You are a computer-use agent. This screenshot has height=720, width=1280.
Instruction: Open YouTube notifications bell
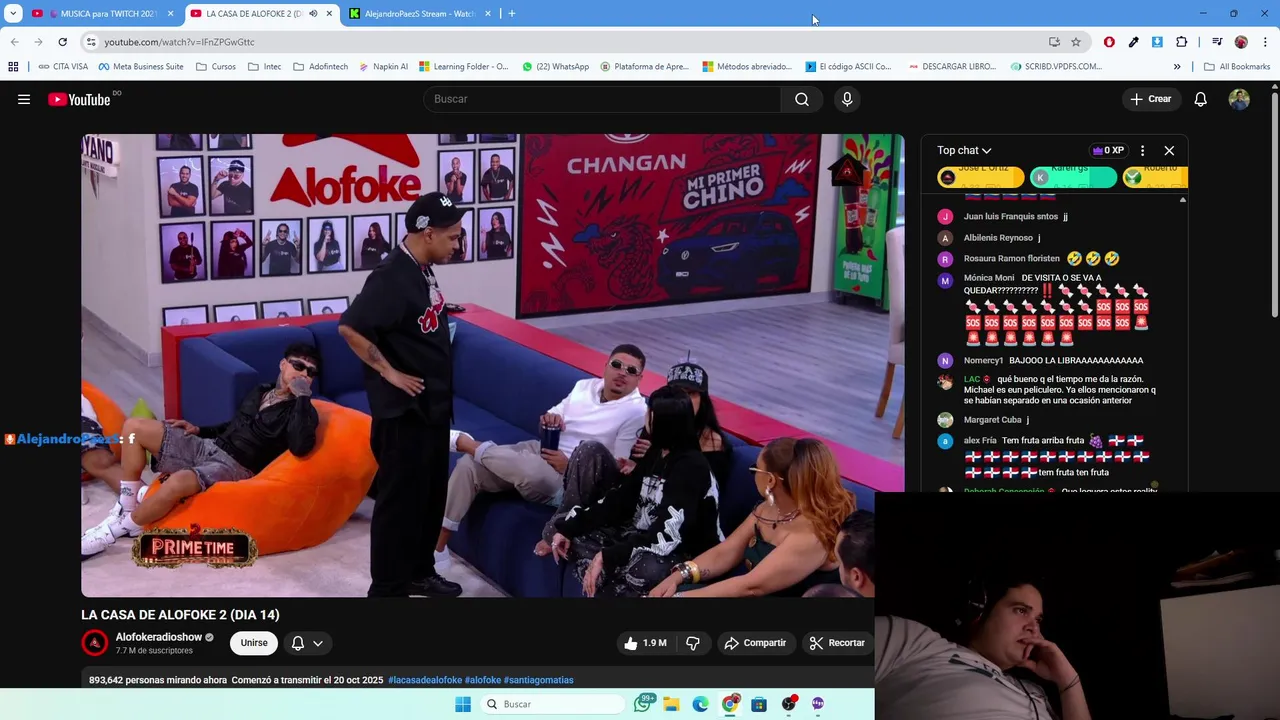pyautogui.click(x=1201, y=99)
